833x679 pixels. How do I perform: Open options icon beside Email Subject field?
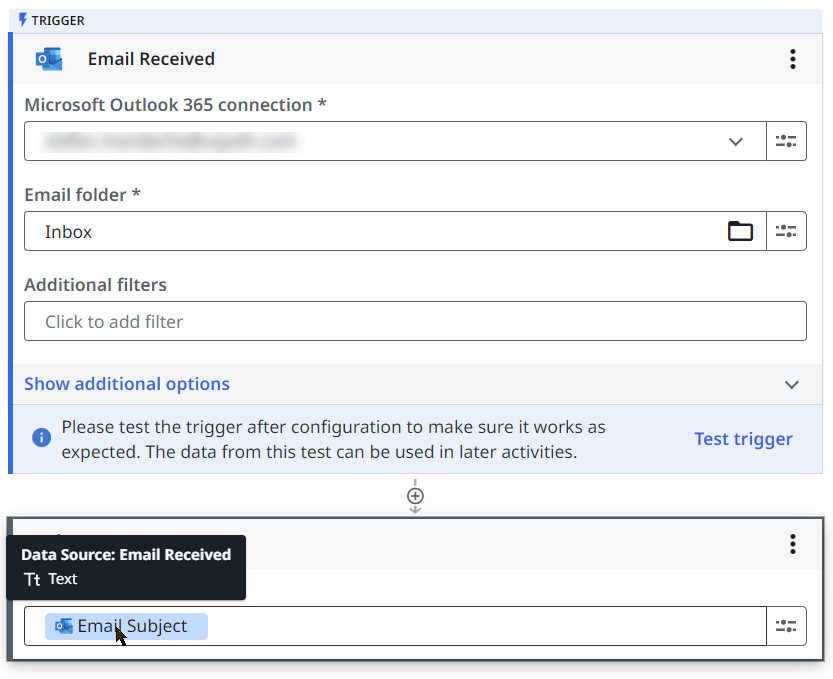coord(786,626)
